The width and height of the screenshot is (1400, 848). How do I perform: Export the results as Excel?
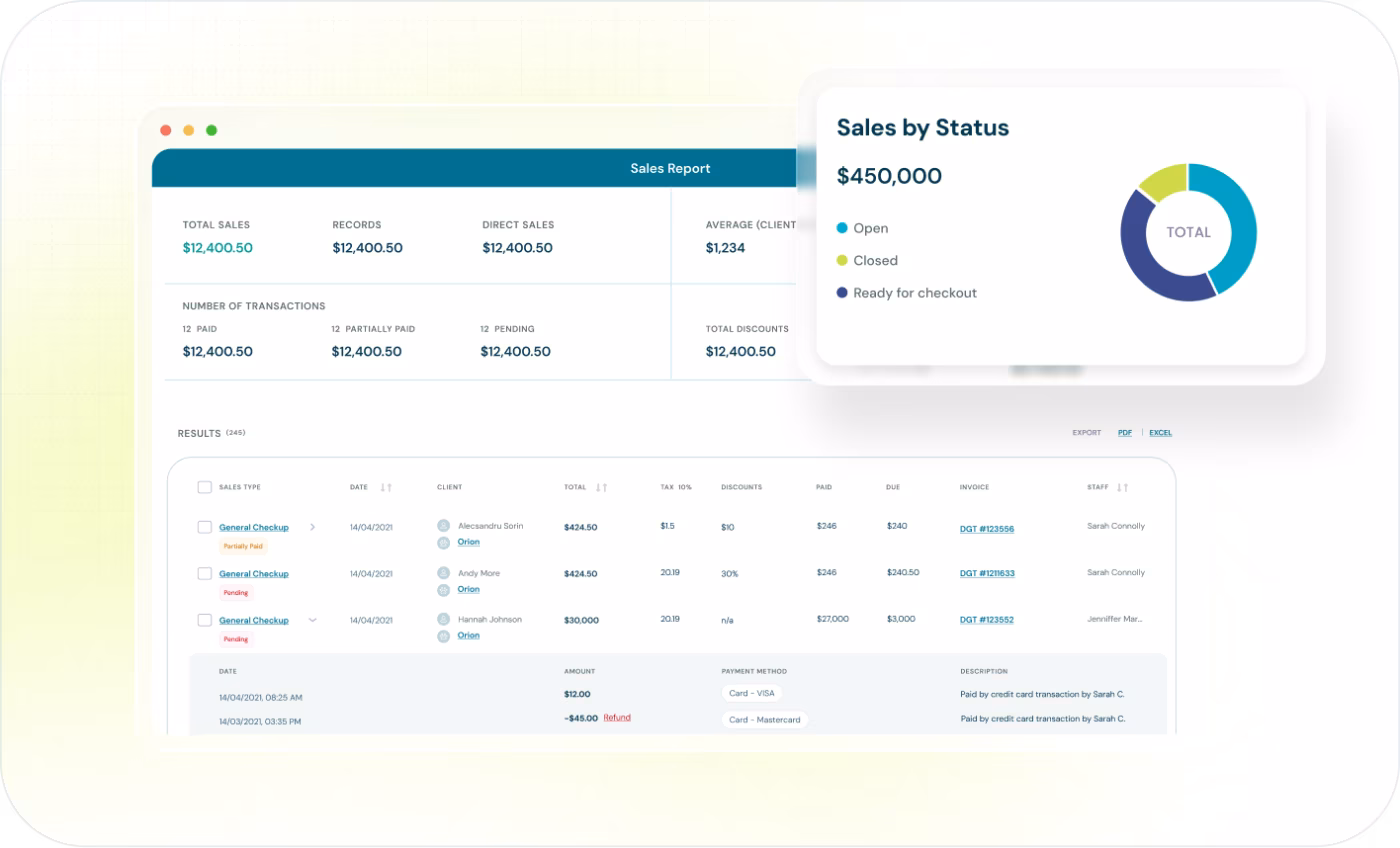pos(1160,433)
